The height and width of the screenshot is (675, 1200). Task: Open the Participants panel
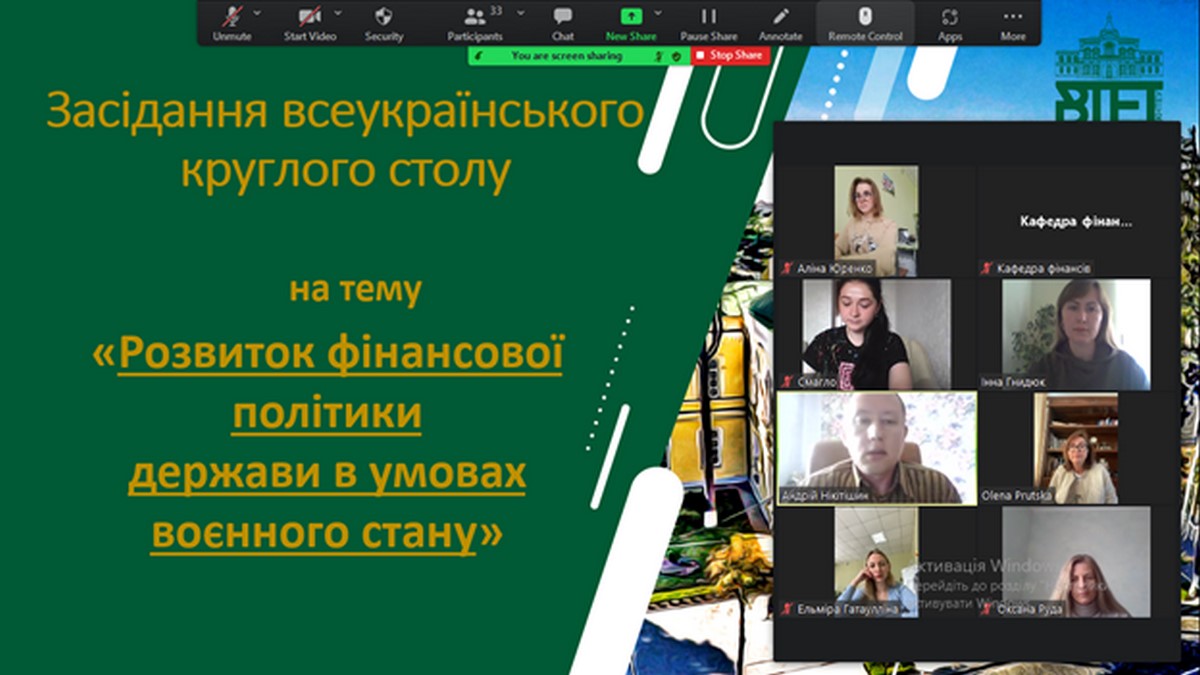[x=475, y=22]
